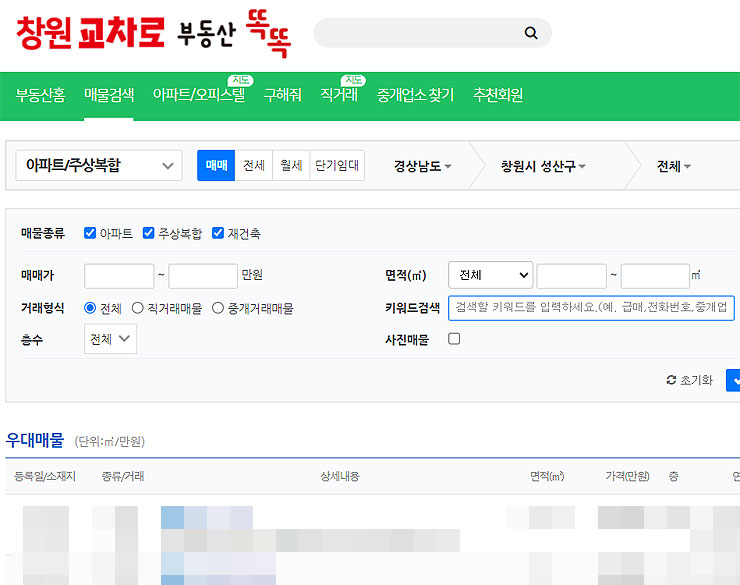
Task: Click the minimum 면적 input field
Action: tap(572, 276)
